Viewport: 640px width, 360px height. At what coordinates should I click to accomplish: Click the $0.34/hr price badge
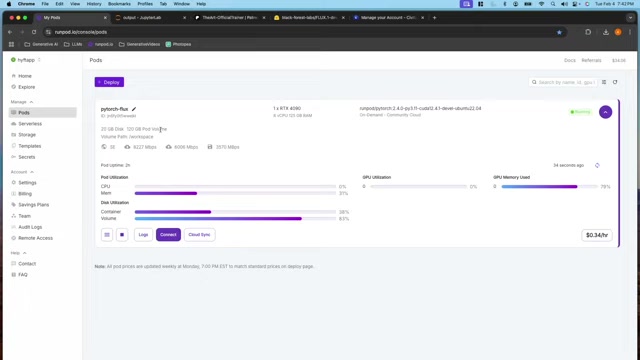597,235
